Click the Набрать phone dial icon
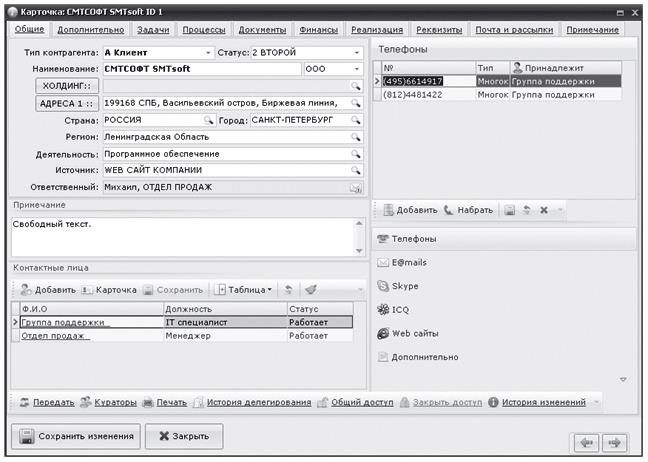Viewport: 648px width, 462px height. pos(449,211)
